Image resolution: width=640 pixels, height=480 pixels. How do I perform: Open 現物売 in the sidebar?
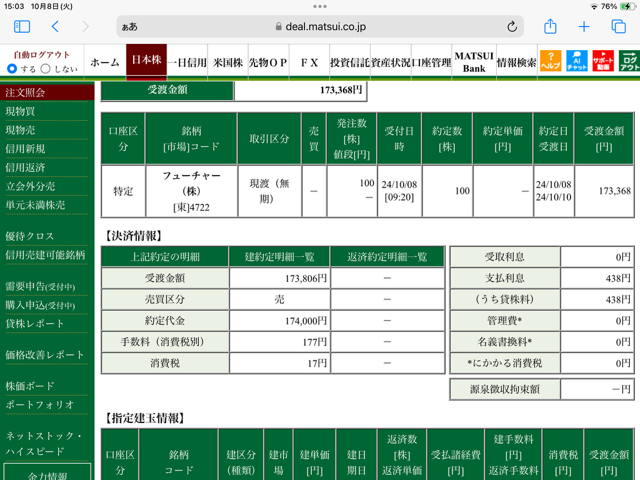click(x=20, y=130)
